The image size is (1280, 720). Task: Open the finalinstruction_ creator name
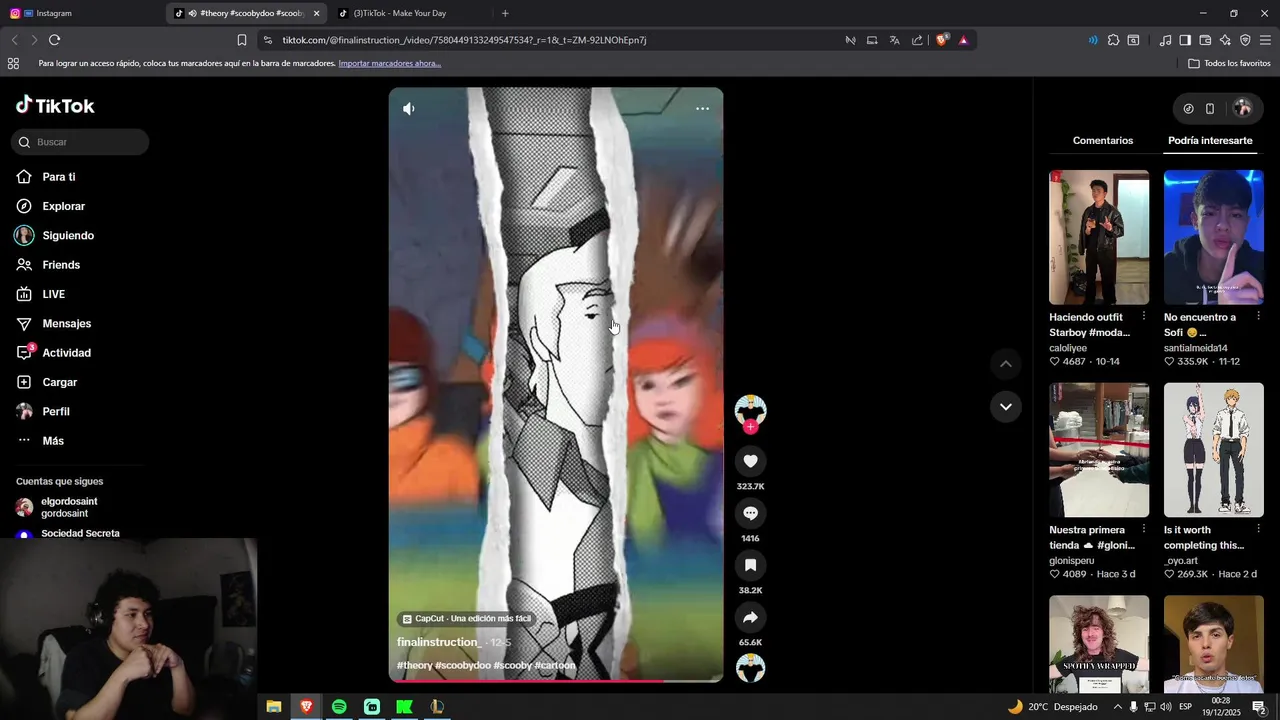point(439,642)
